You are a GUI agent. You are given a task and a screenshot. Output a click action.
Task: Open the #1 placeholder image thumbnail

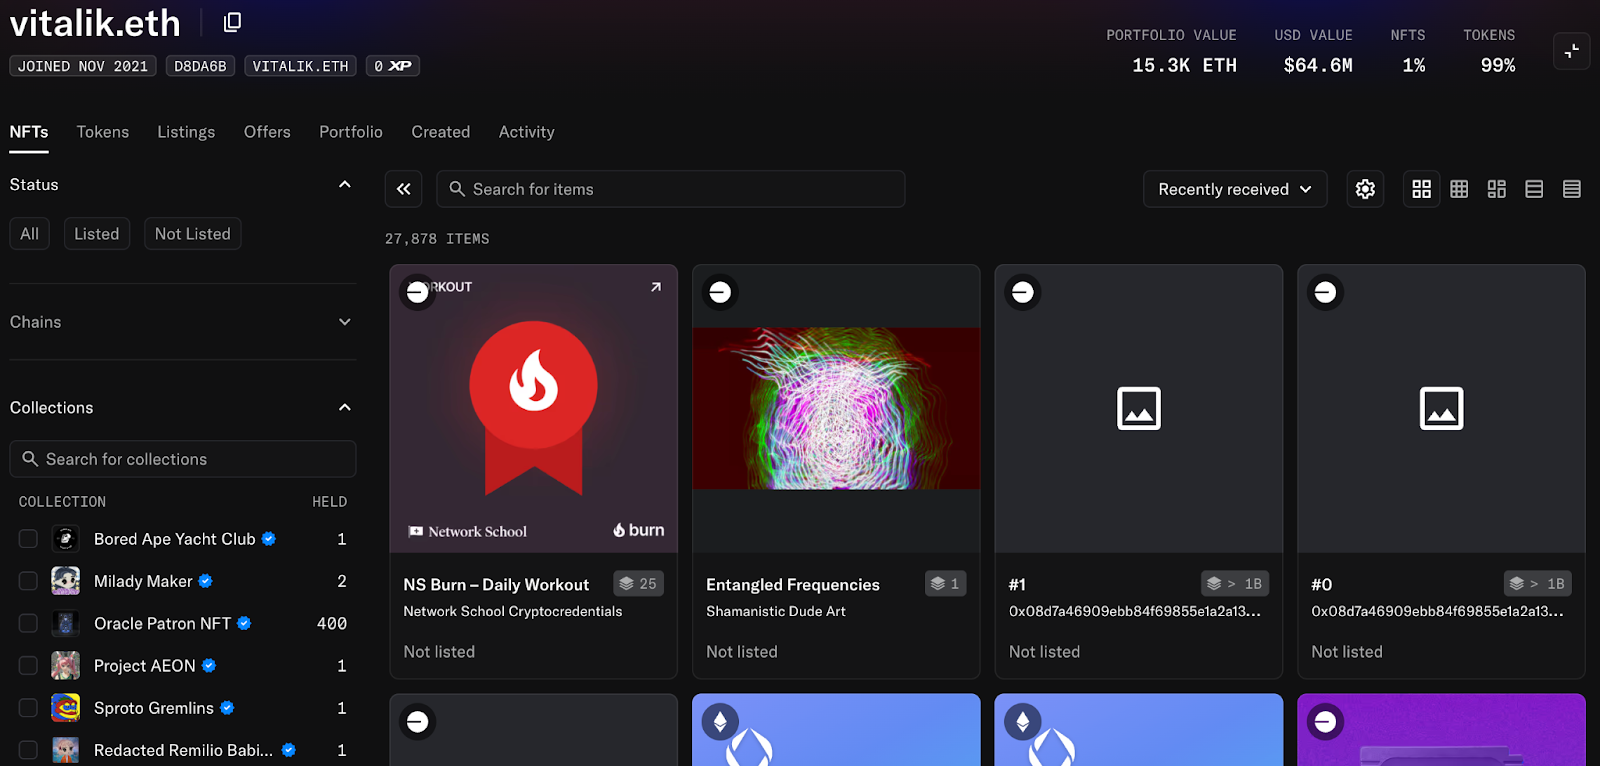pyautogui.click(x=1139, y=408)
